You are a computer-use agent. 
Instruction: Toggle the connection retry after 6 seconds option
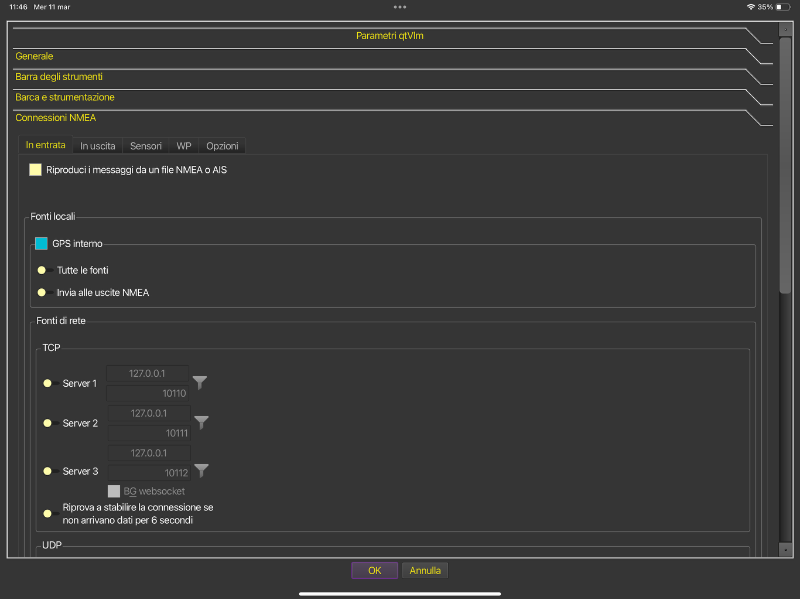coord(47,514)
